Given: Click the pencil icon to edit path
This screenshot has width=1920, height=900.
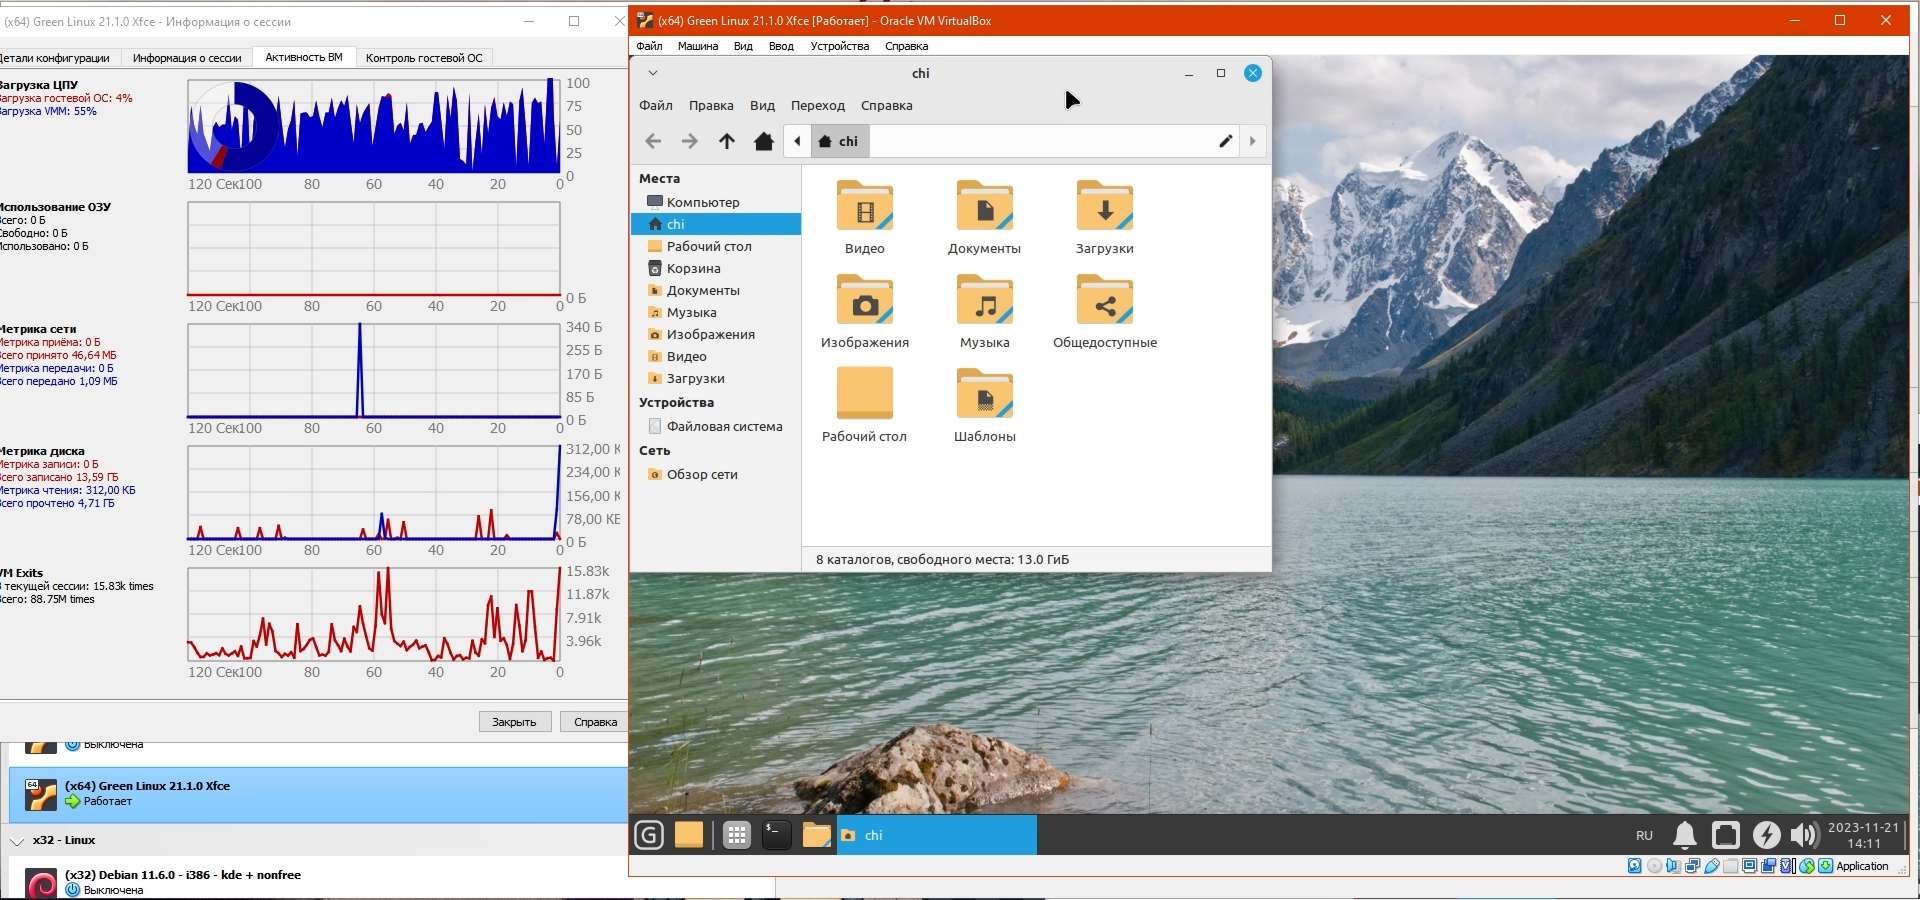Looking at the screenshot, I should pyautogui.click(x=1225, y=141).
